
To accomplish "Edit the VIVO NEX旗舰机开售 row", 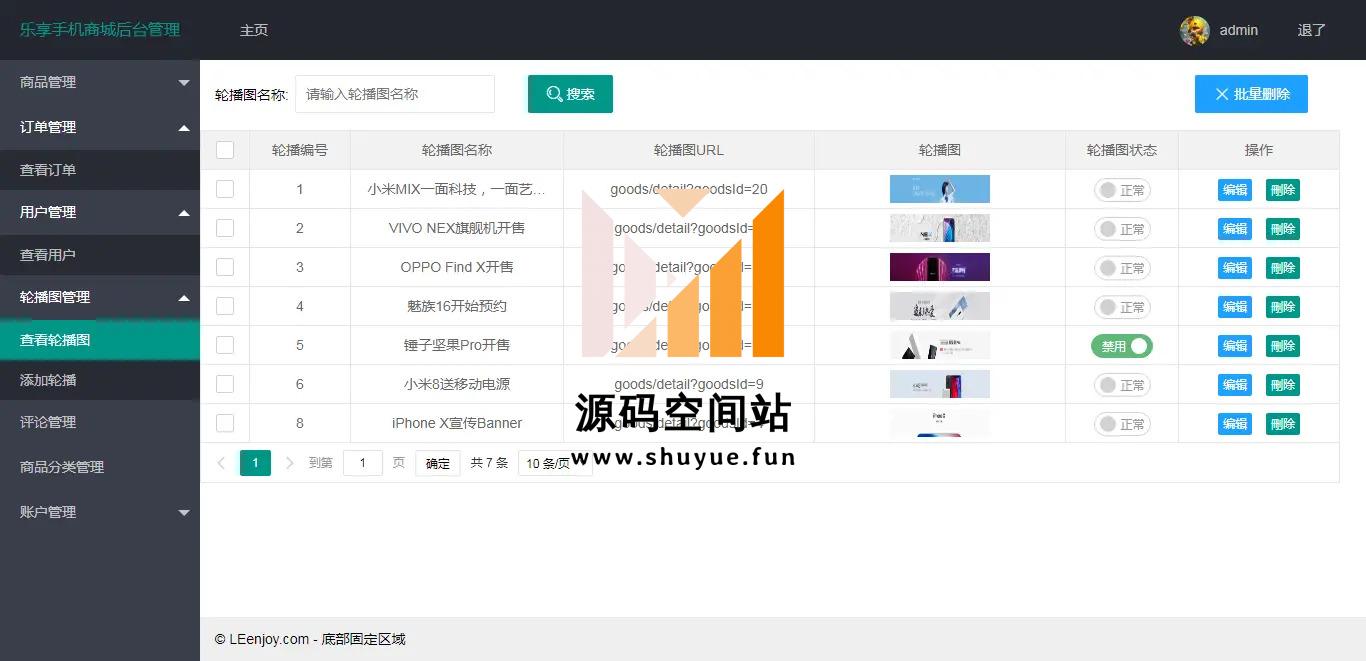I will (x=1235, y=229).
